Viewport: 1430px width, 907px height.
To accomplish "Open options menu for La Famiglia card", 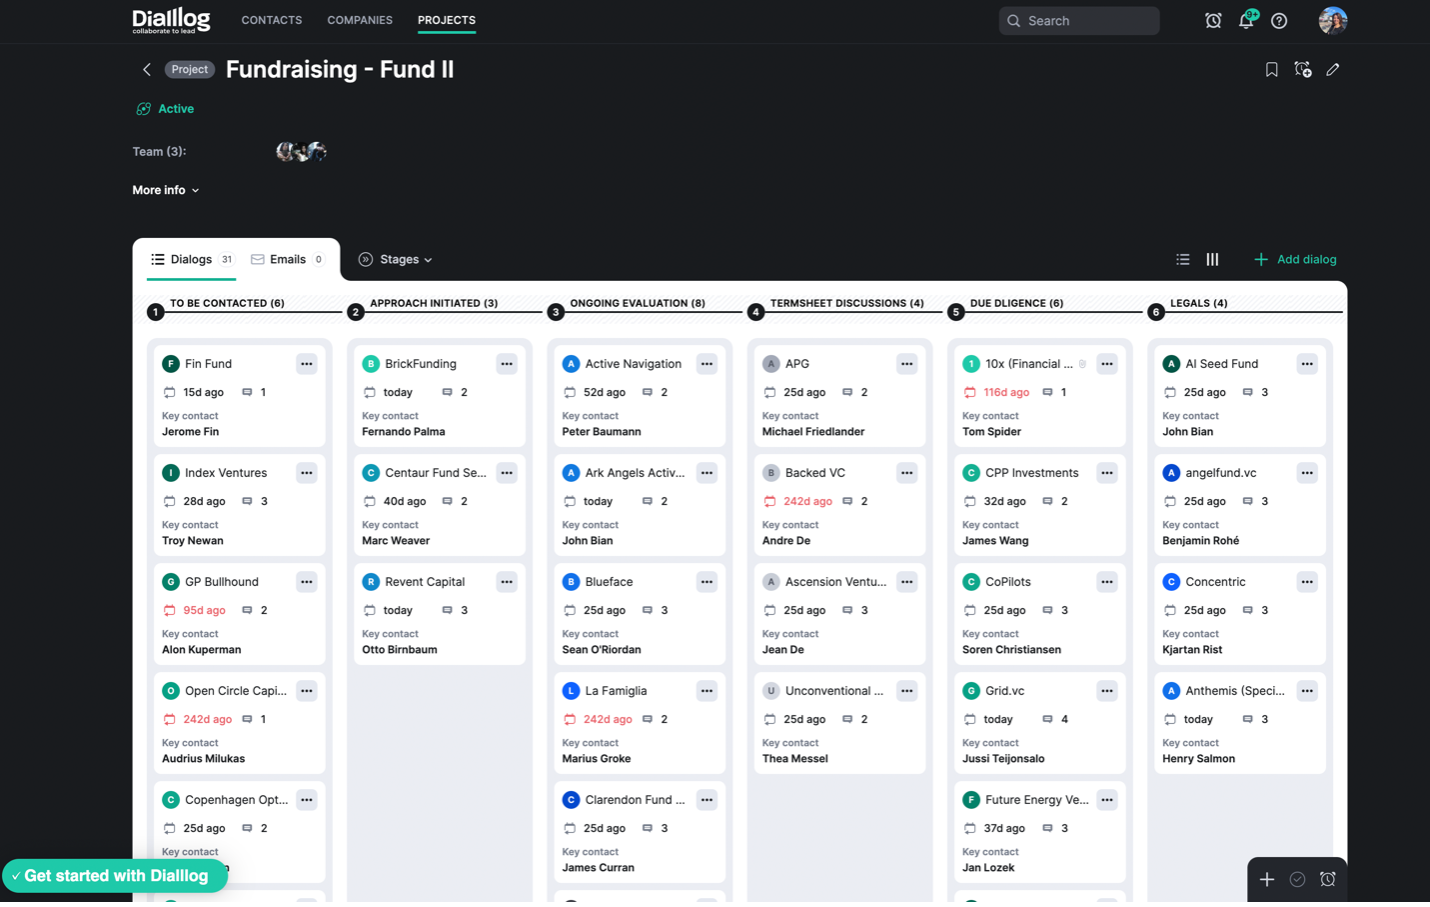I will [707, 691].
